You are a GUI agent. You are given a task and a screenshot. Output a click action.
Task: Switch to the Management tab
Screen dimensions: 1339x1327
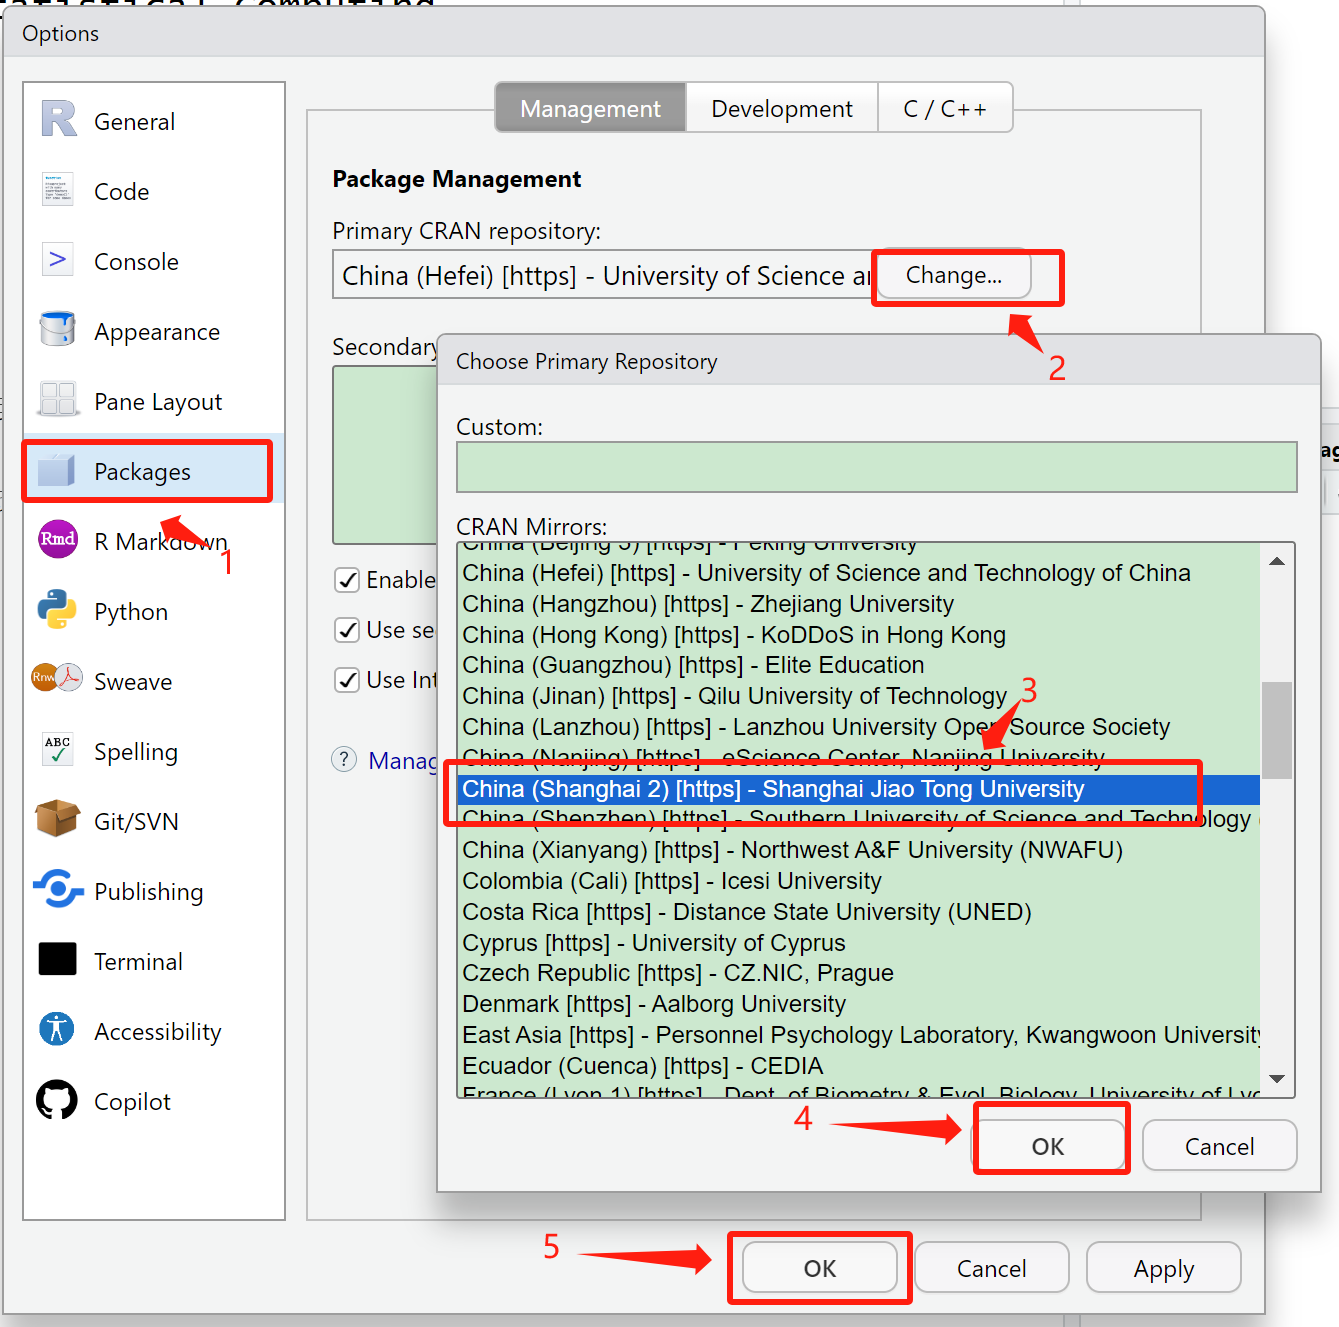click(591, 108)
